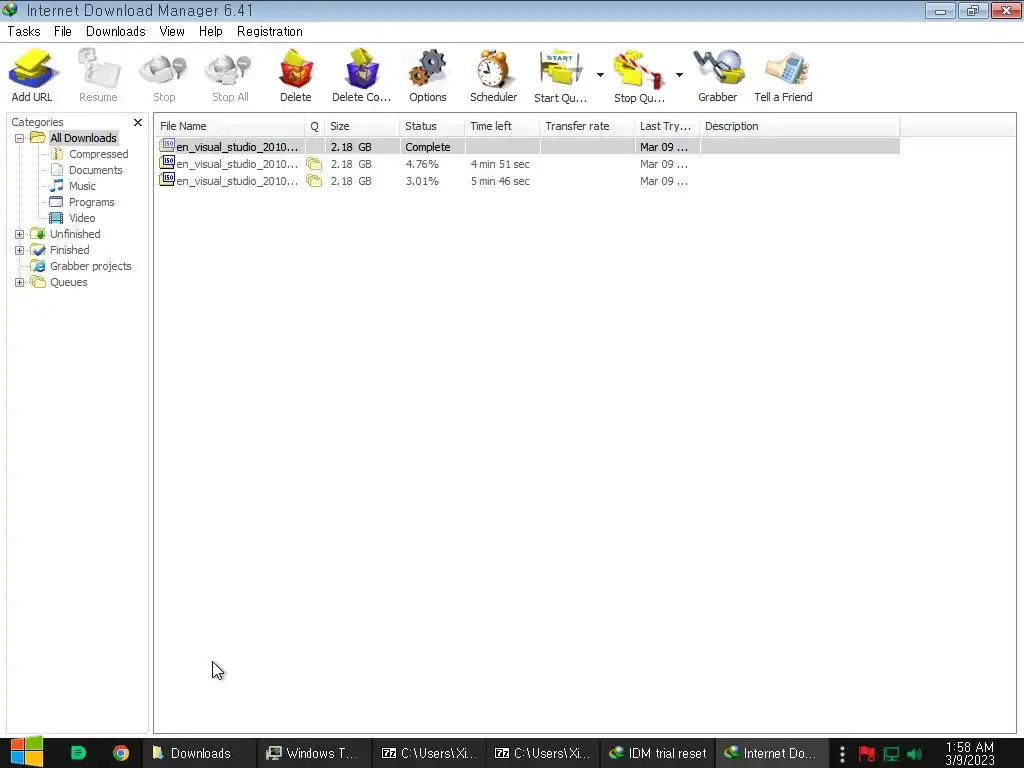Click ISO file icon of completed download

click(x=167, y=146)
